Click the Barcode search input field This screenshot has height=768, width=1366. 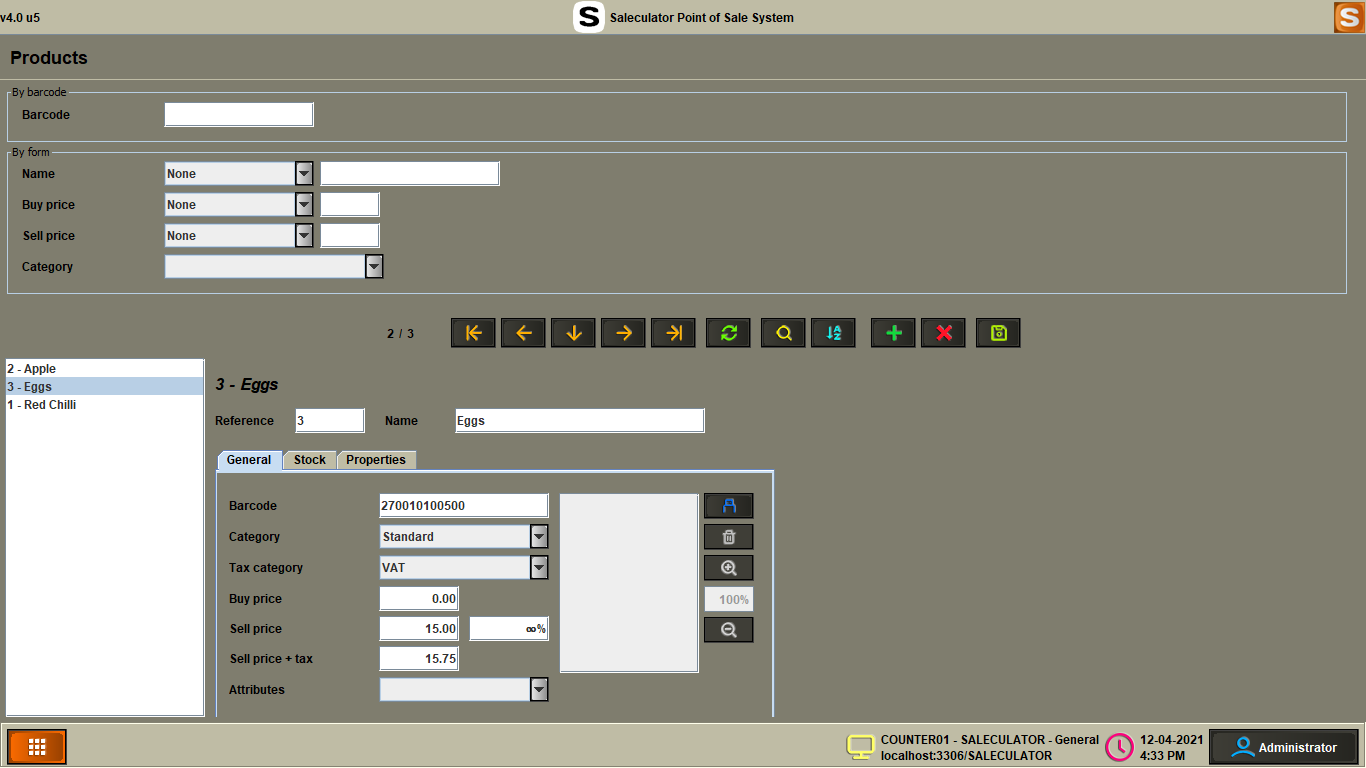click(239, 115)
